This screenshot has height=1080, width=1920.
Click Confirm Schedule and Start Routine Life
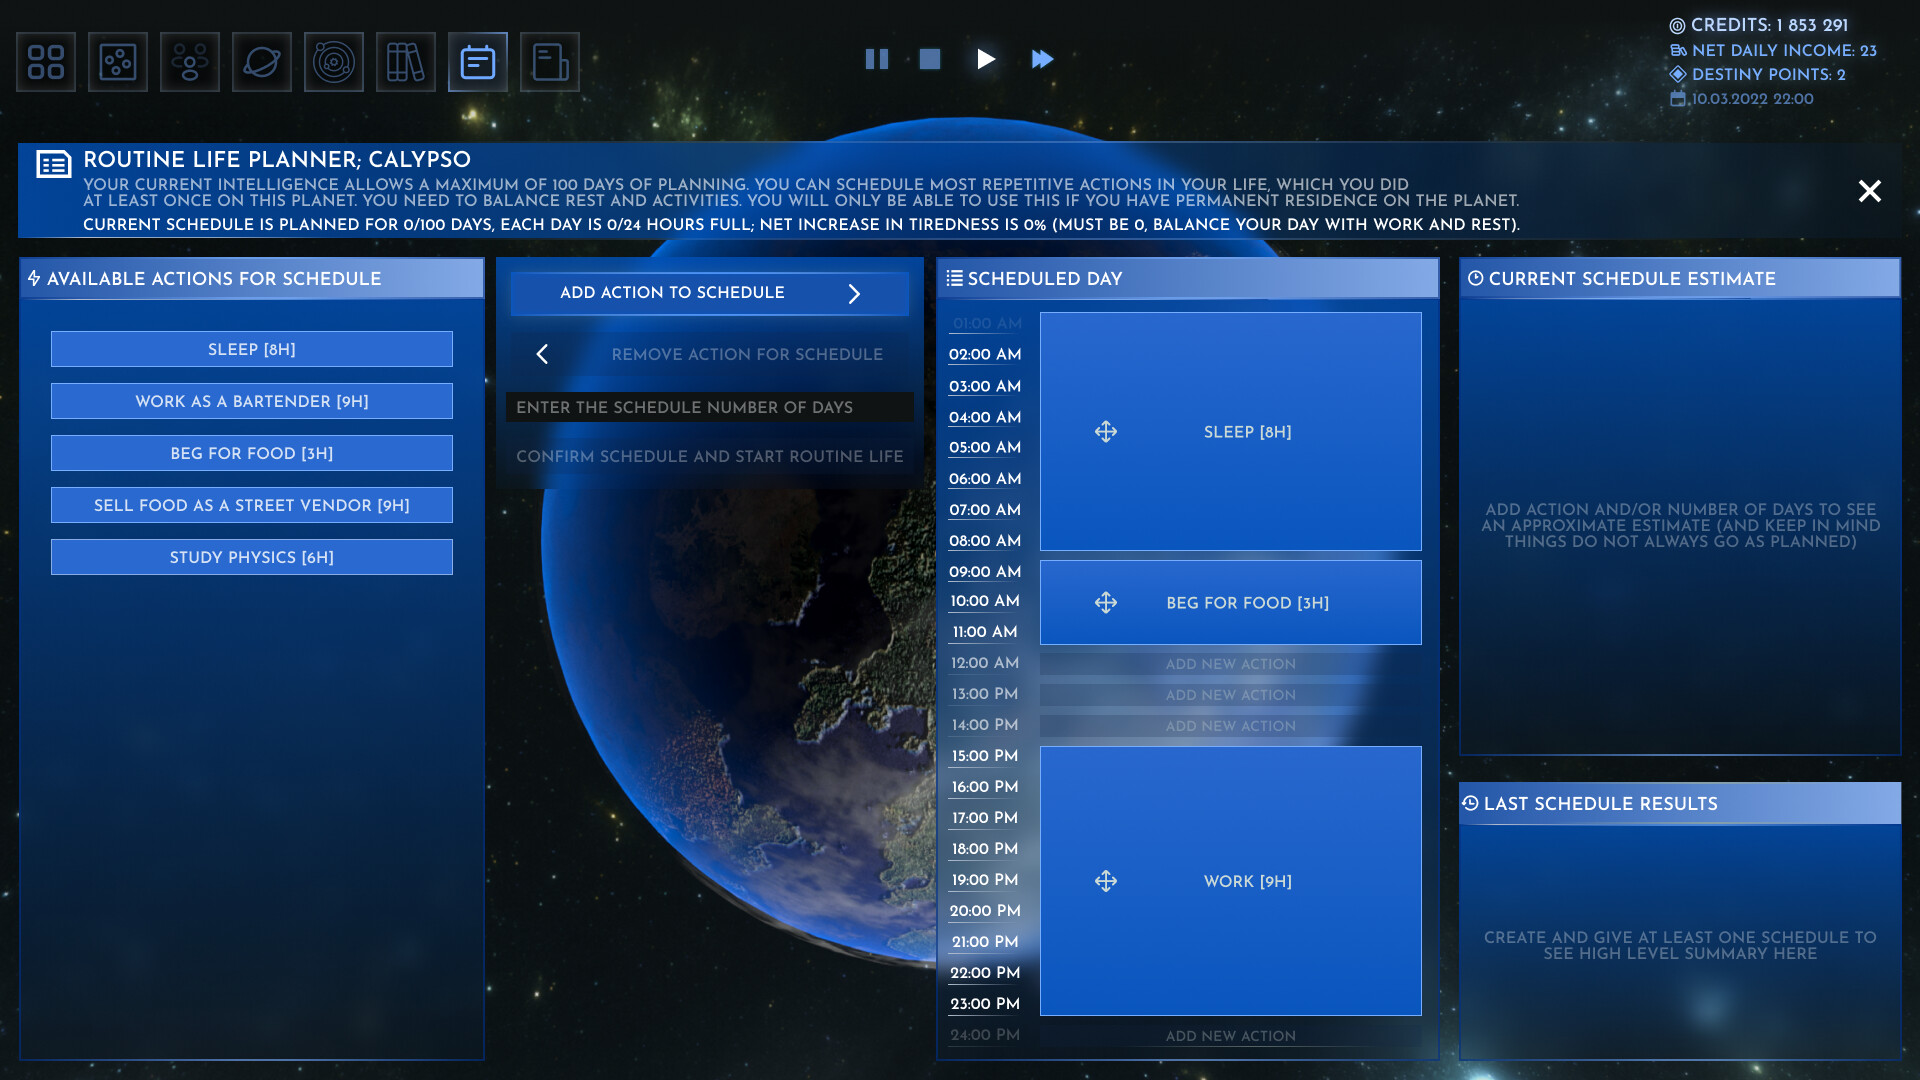(709, 456)
